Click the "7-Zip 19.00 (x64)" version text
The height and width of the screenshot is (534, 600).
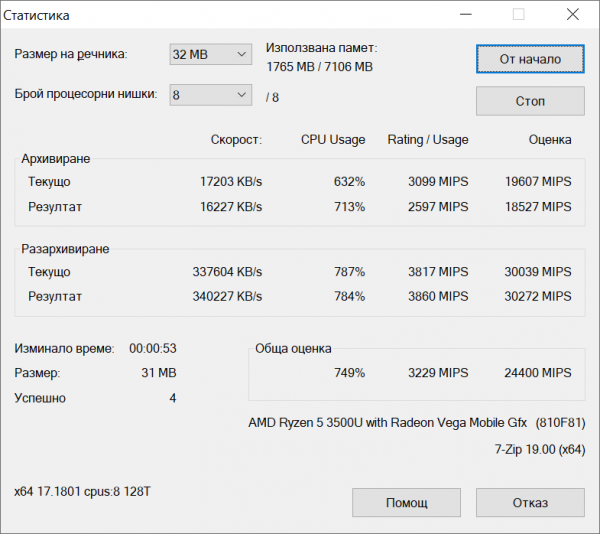tap(540, 449)
